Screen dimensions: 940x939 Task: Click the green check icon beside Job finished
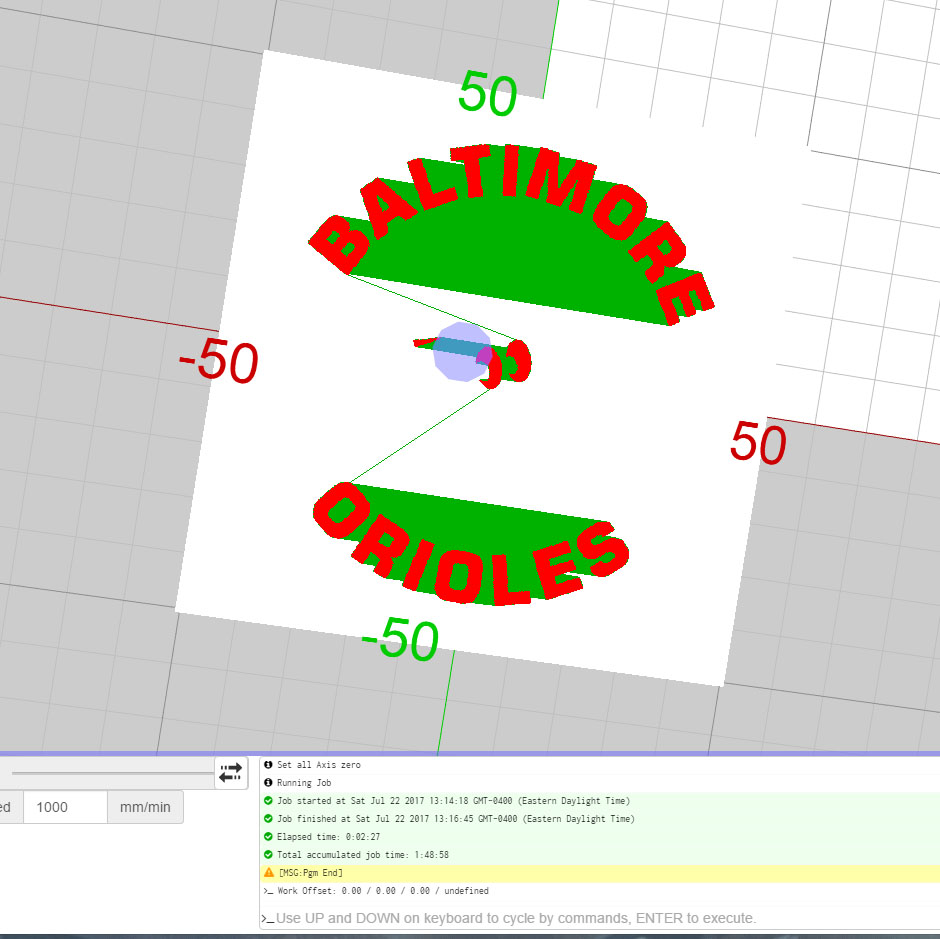tap(268, 818)
